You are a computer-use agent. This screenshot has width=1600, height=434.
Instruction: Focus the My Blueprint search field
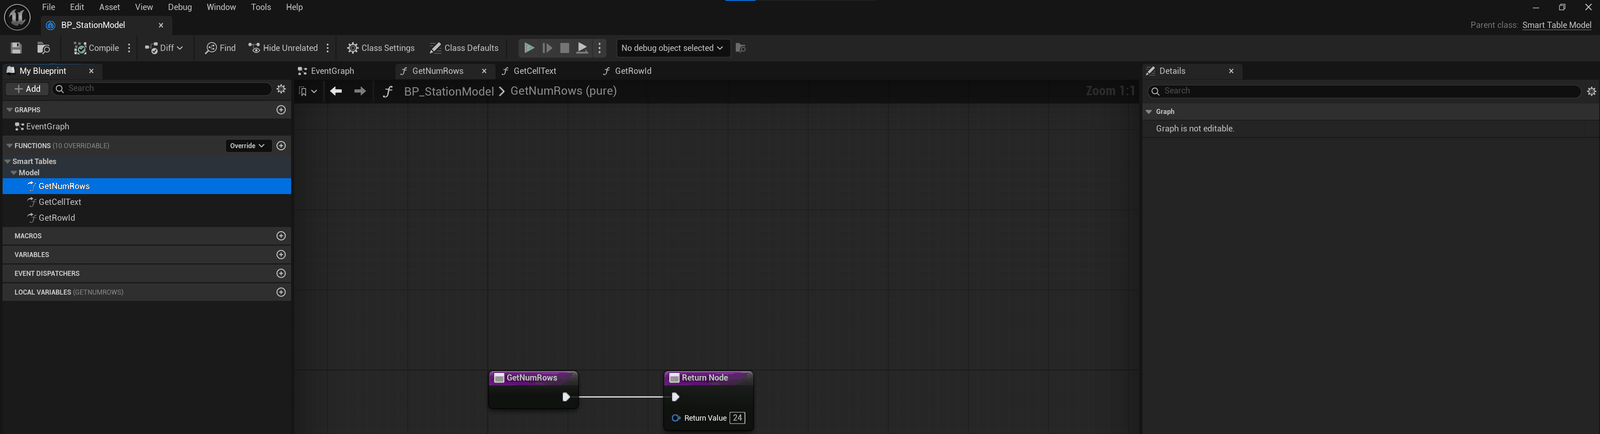(x=161, y=89)
